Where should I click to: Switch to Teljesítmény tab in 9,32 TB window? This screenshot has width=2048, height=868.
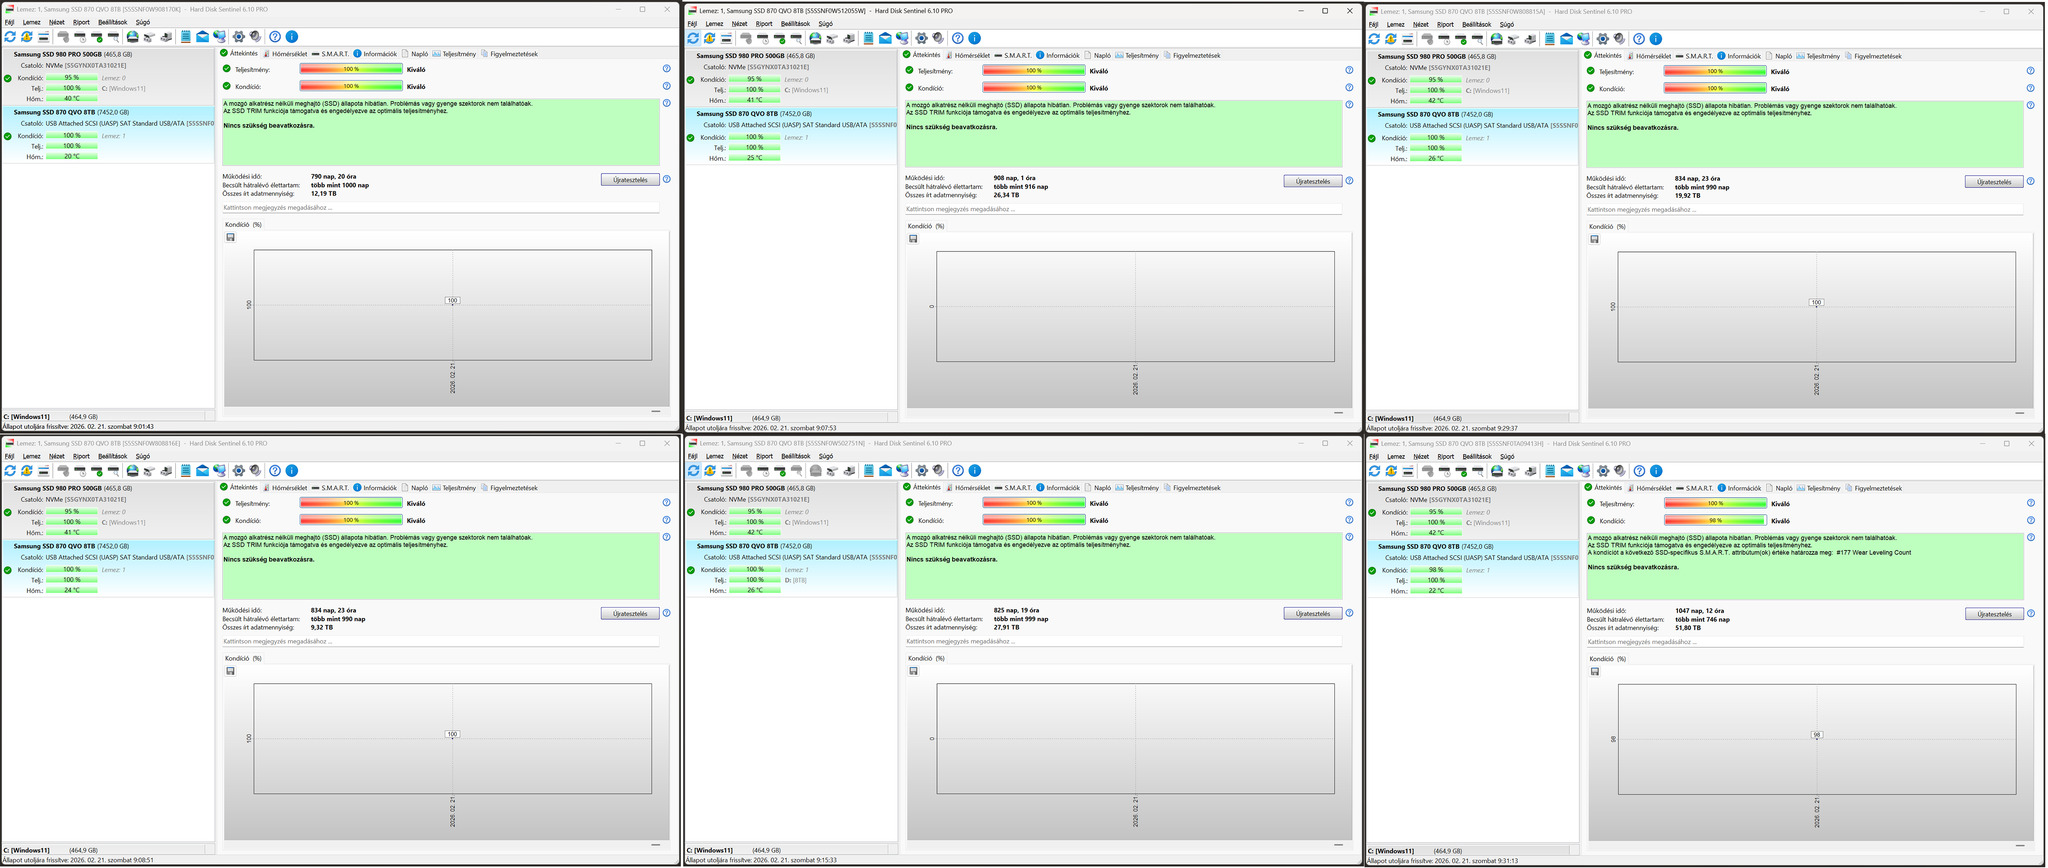coord(454,488)
